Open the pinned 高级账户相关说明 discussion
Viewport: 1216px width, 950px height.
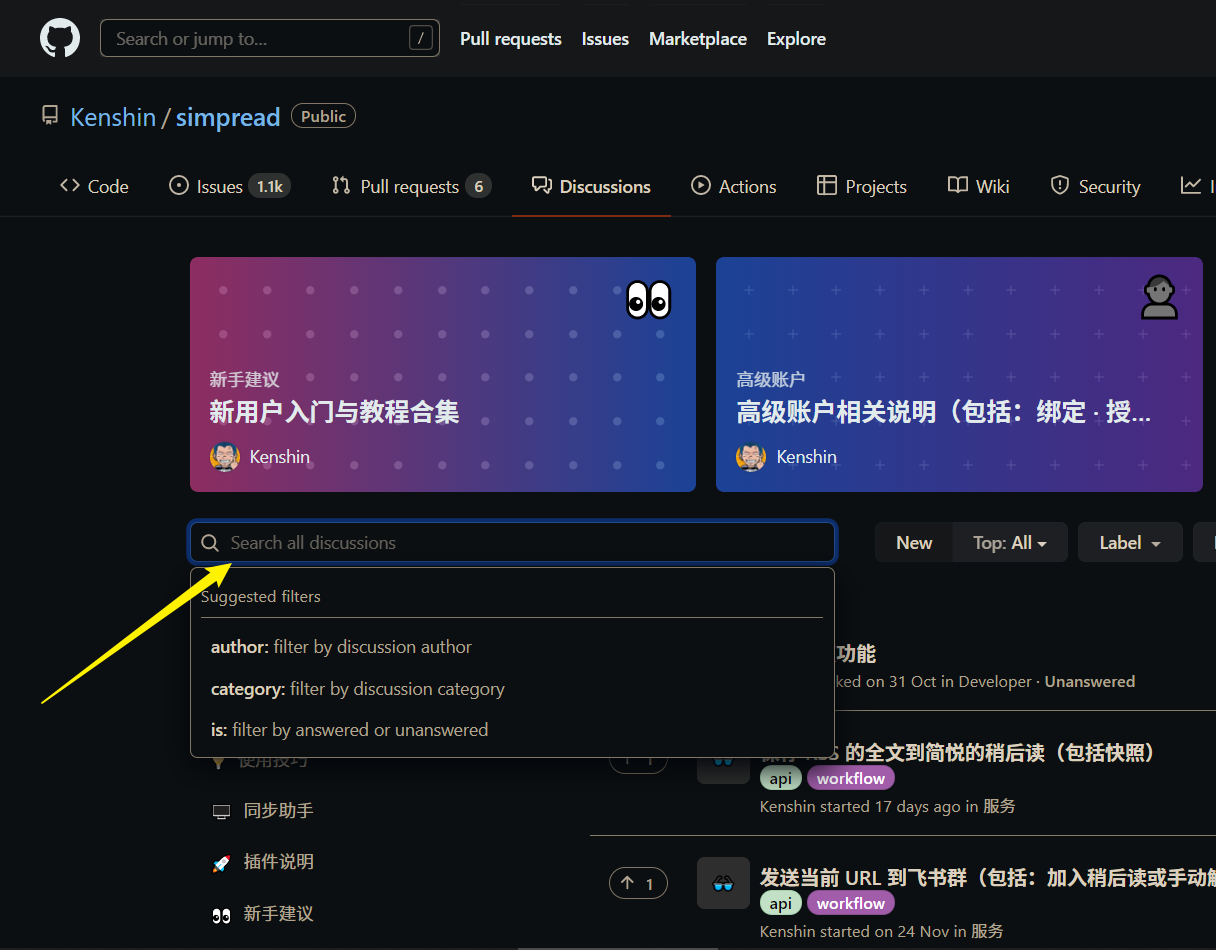click(x=944, y=412)
